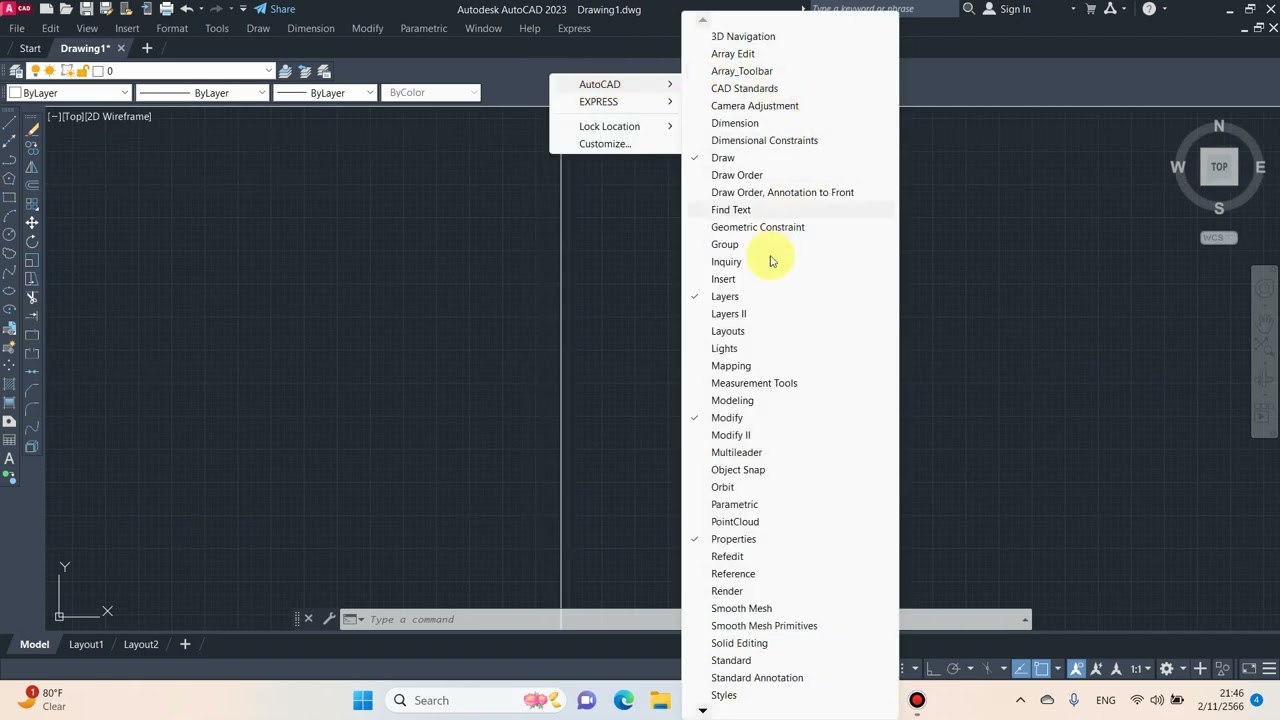Screen dimensions: 1280x720
Task: Choose Dimension from toolbar list
Action: [735, 123]
